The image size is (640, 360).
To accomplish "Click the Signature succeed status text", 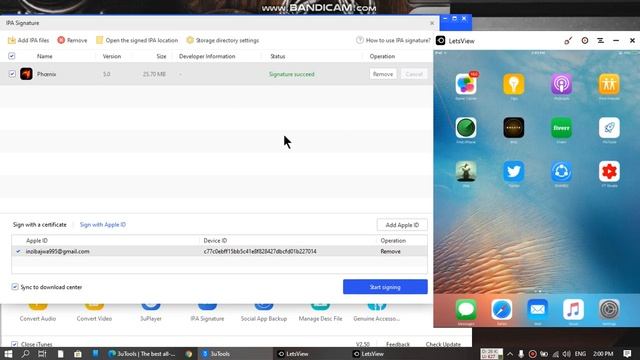I will click(291, 74).
